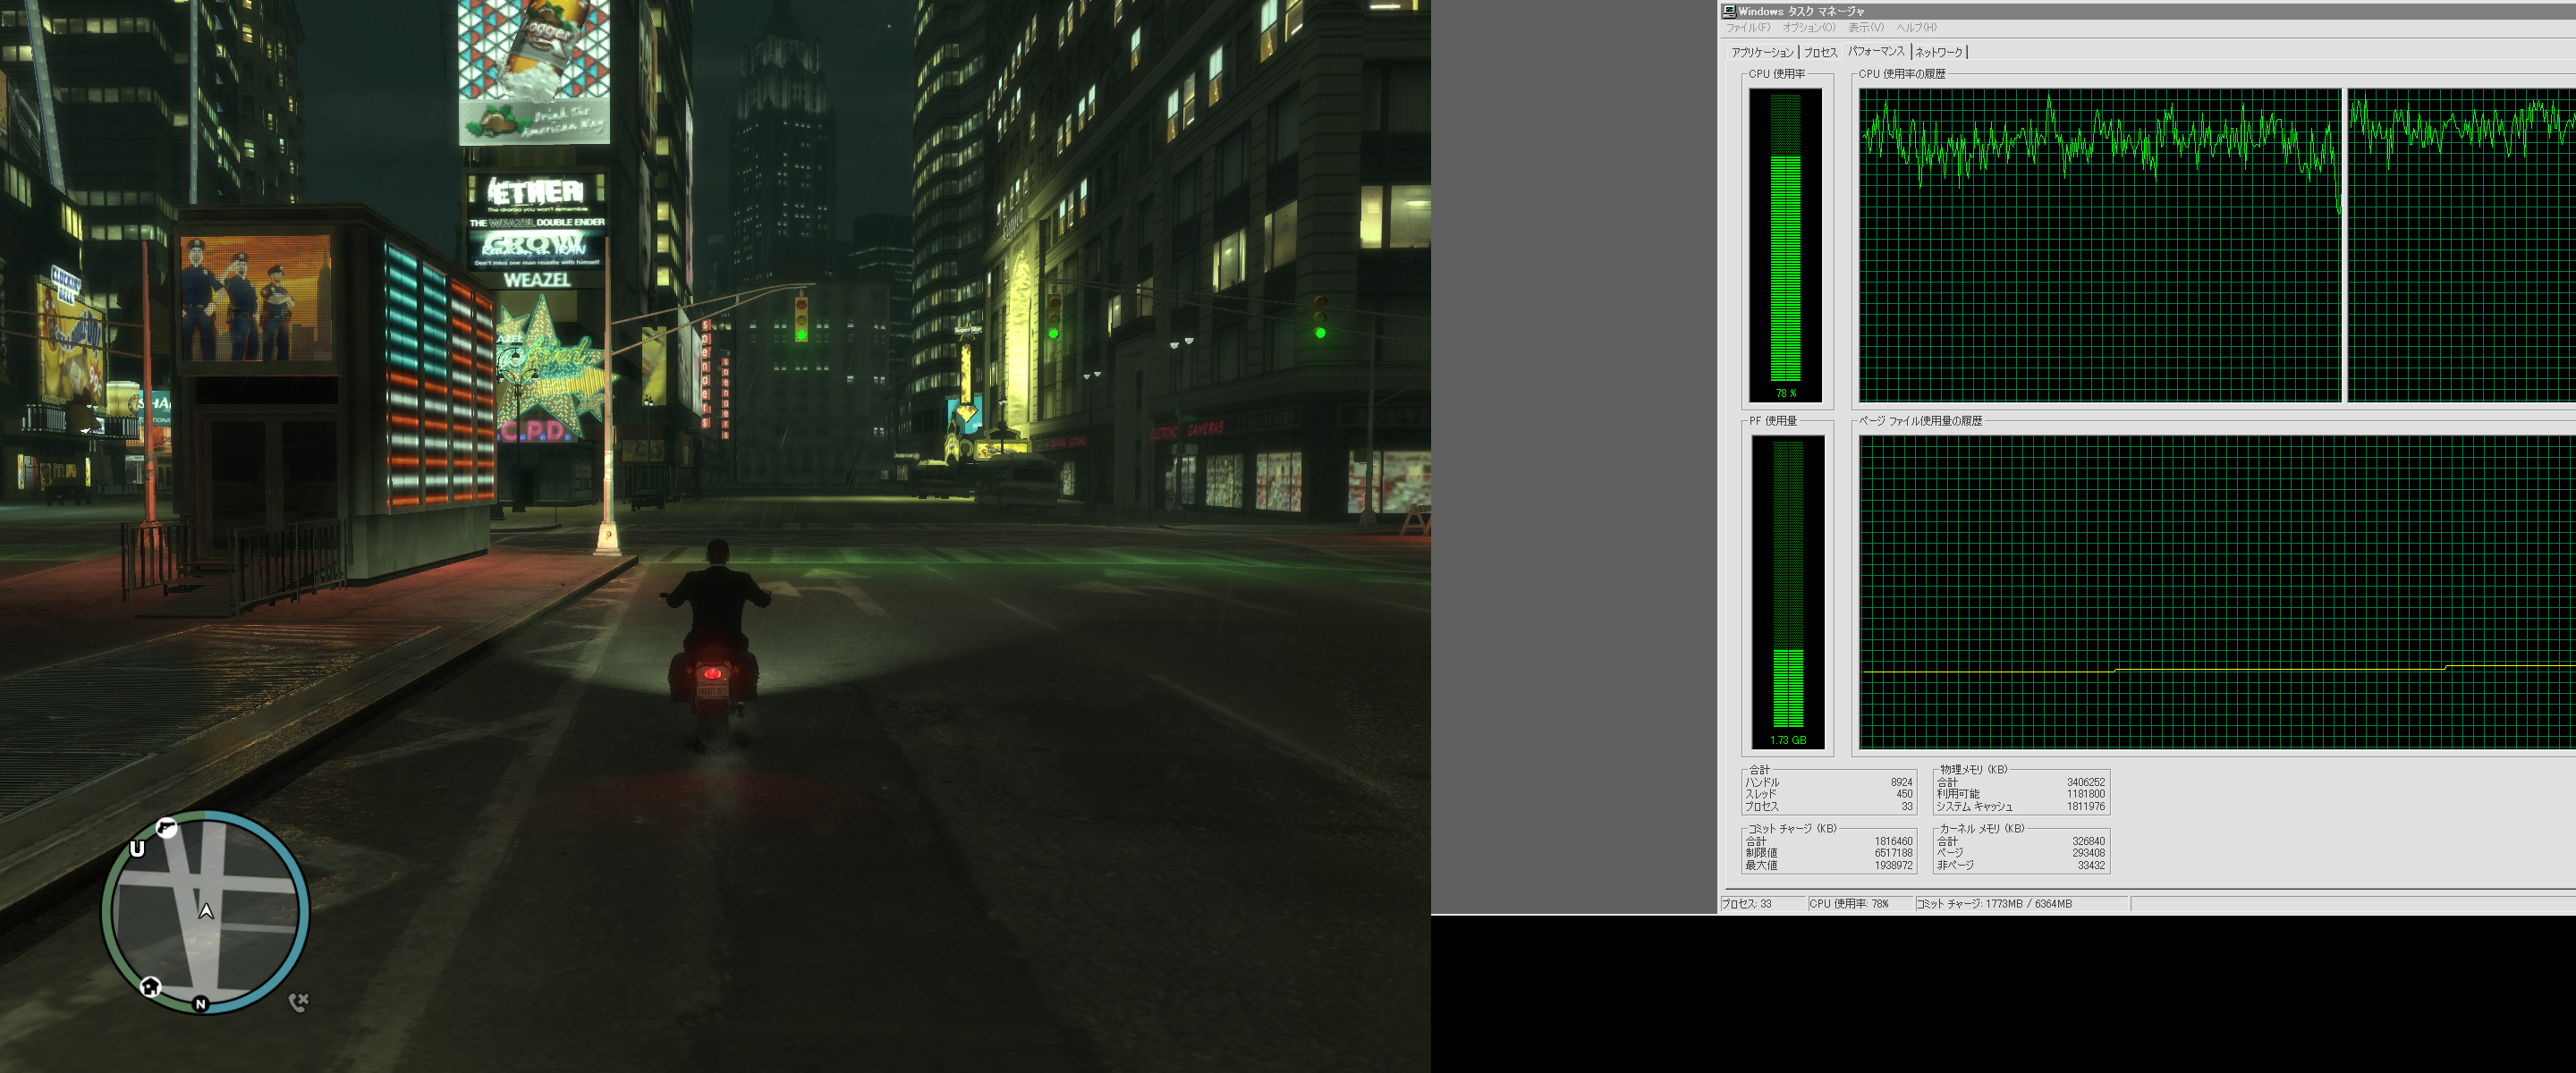Switch to the アプリケーション tab
The width and height of the screenshot is (2576, 1073).
click(x=1762, y=52)
